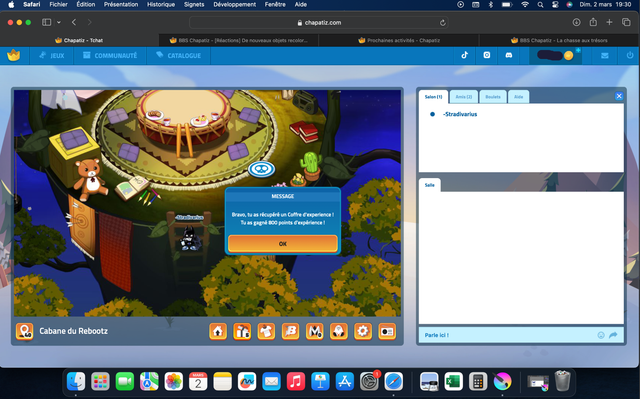The height and width of the screenshot is (399, 640).
Task: Go back in Safari history
Action: (74, 22)
